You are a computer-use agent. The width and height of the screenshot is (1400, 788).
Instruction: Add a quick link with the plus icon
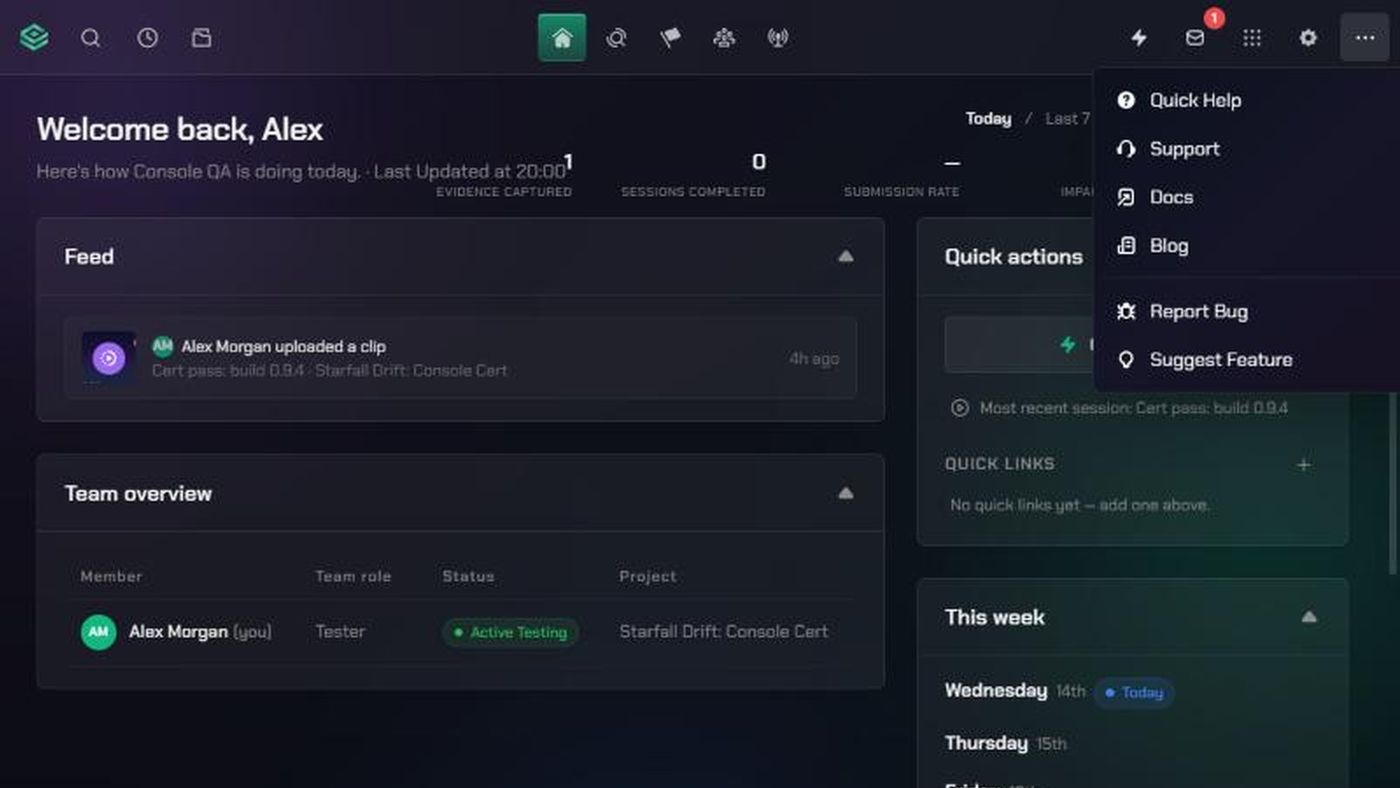(x=1303, y=465)
